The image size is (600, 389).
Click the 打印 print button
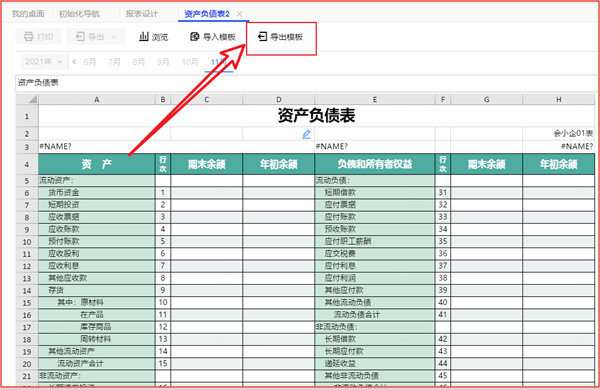[x=39, y=37]
